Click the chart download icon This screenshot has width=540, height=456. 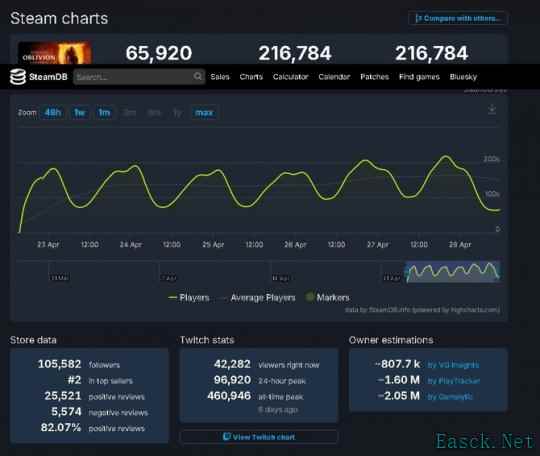[x=492, y=110]
